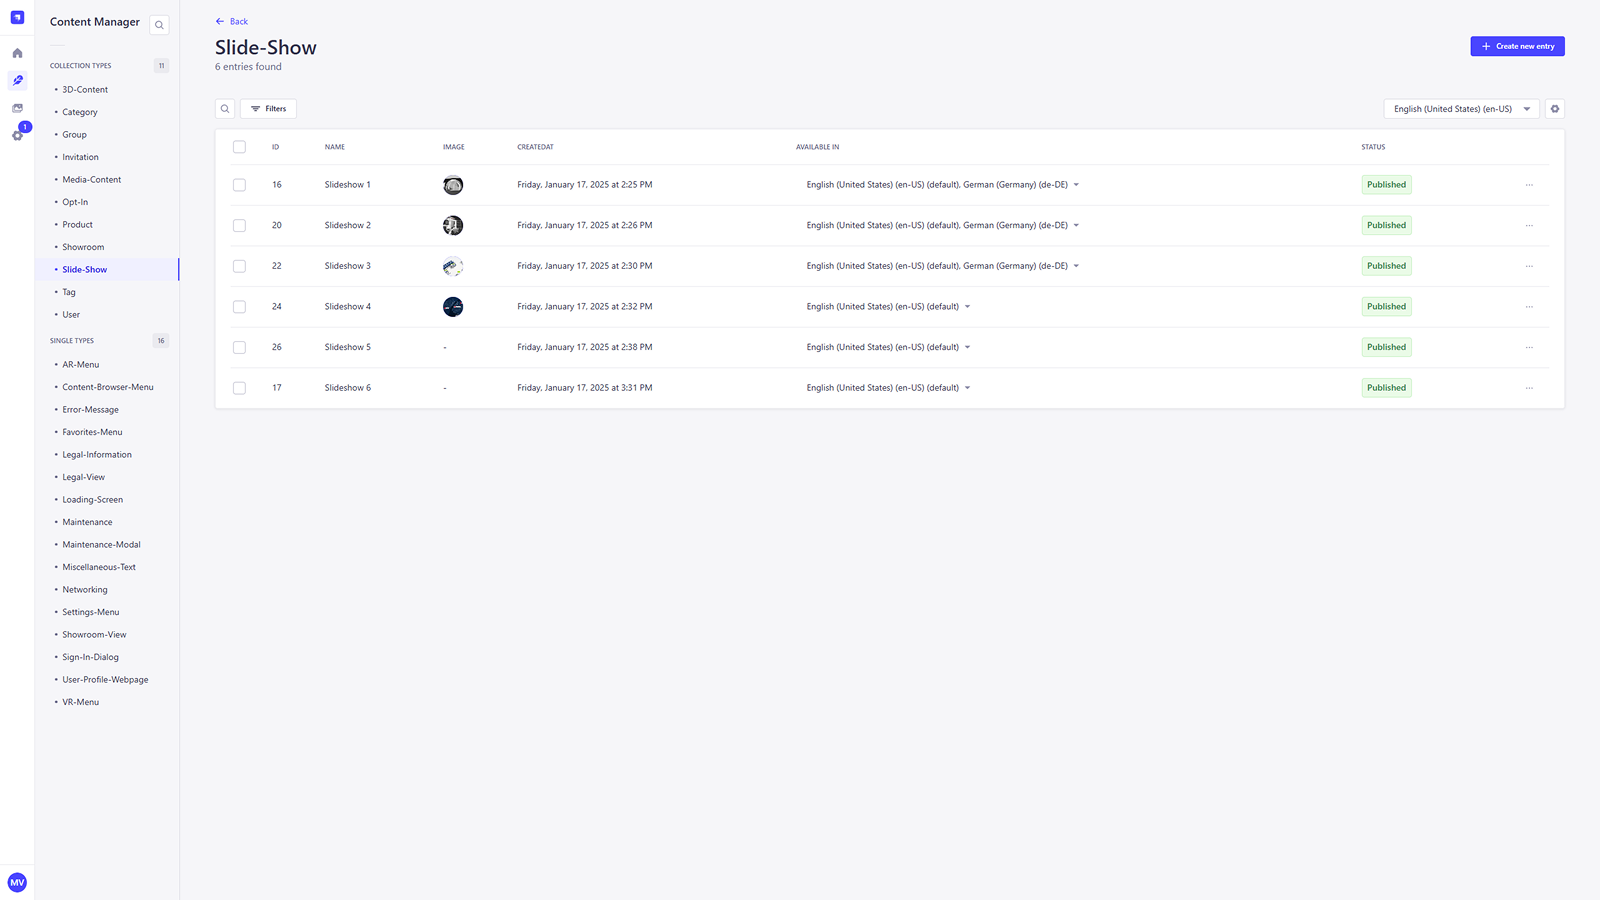This screenshot has width=1600, height=900.
Task: Open the Settings-Menu single type
Action: (x=90, y=611)
